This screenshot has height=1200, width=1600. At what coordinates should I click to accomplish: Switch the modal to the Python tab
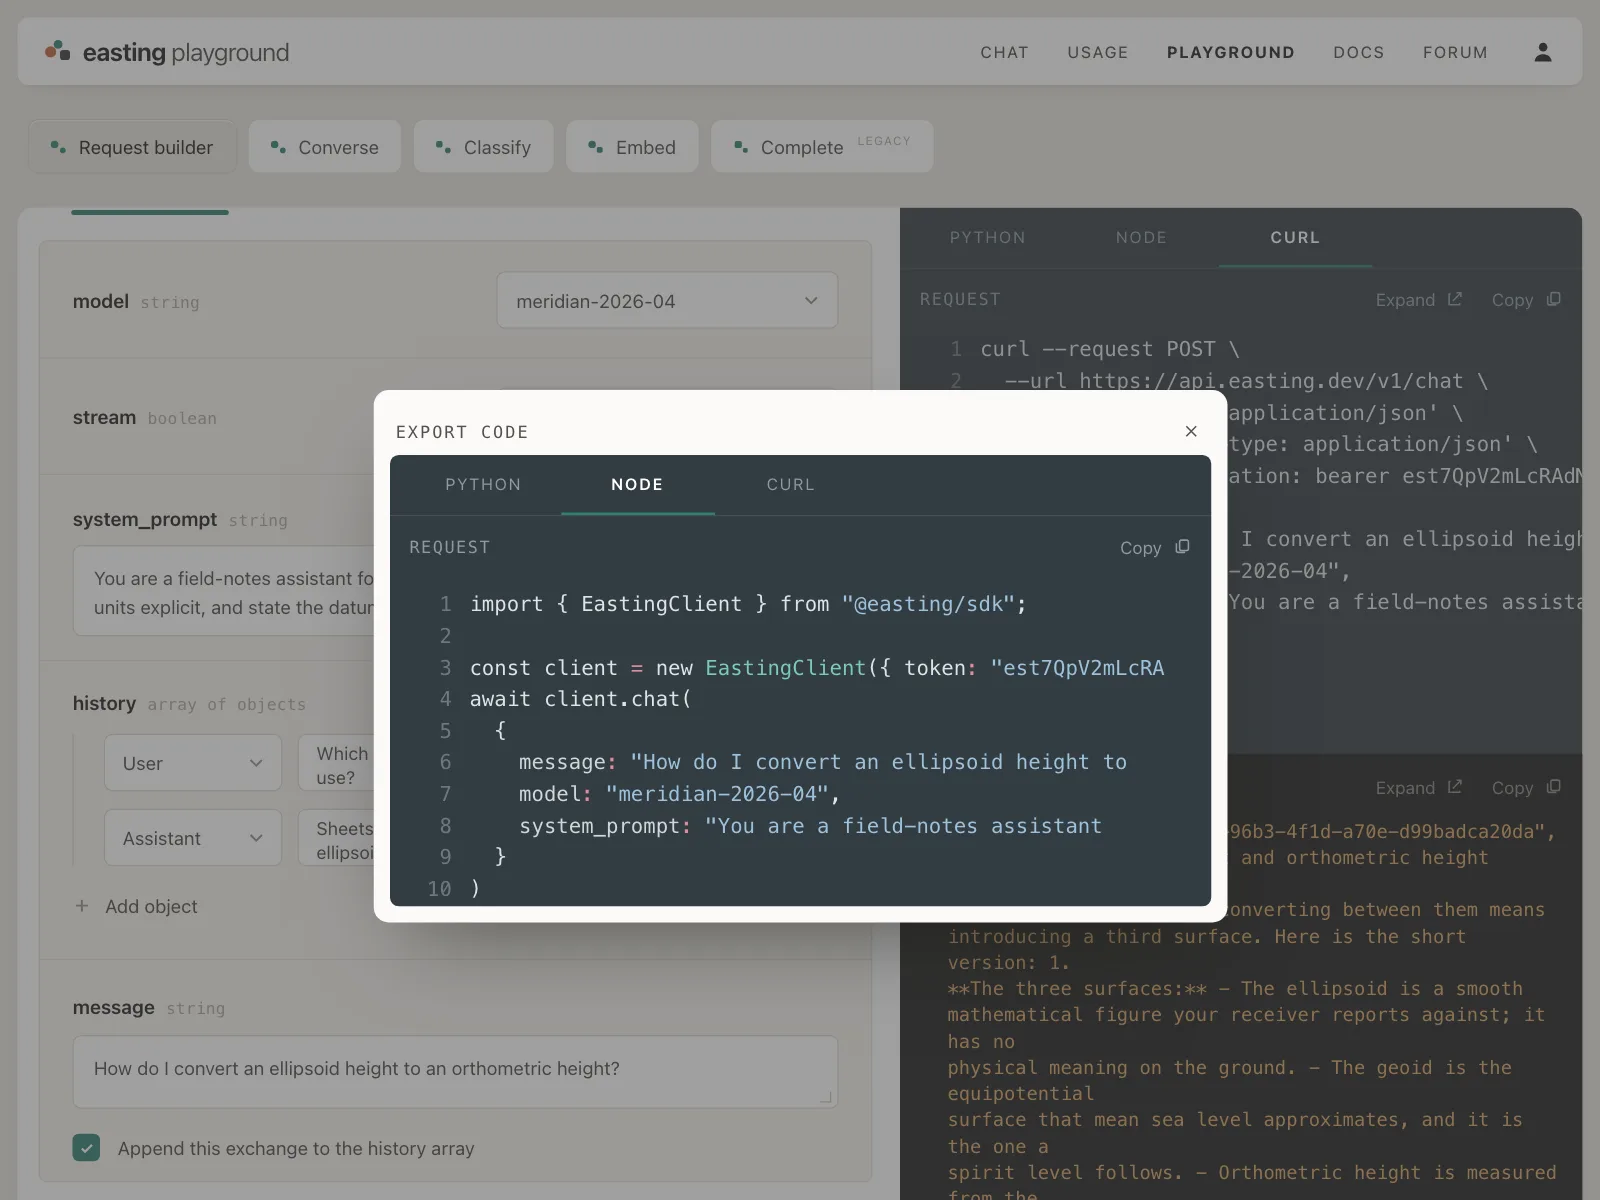click(483, 484)
